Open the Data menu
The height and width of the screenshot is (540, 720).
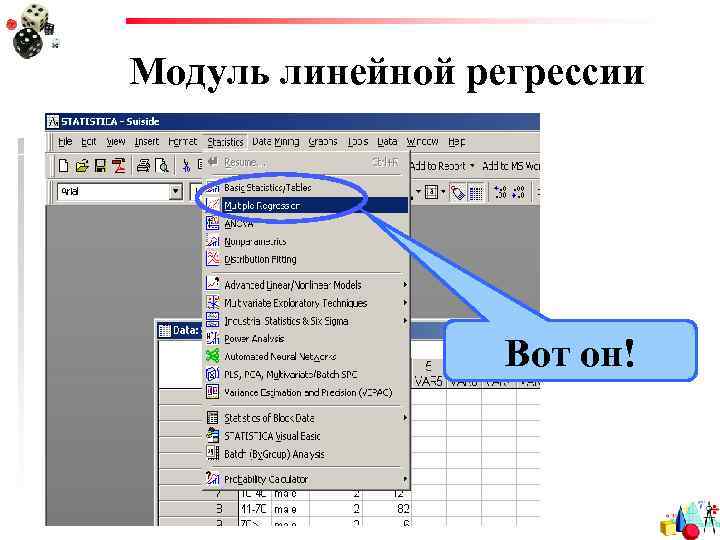387,142
